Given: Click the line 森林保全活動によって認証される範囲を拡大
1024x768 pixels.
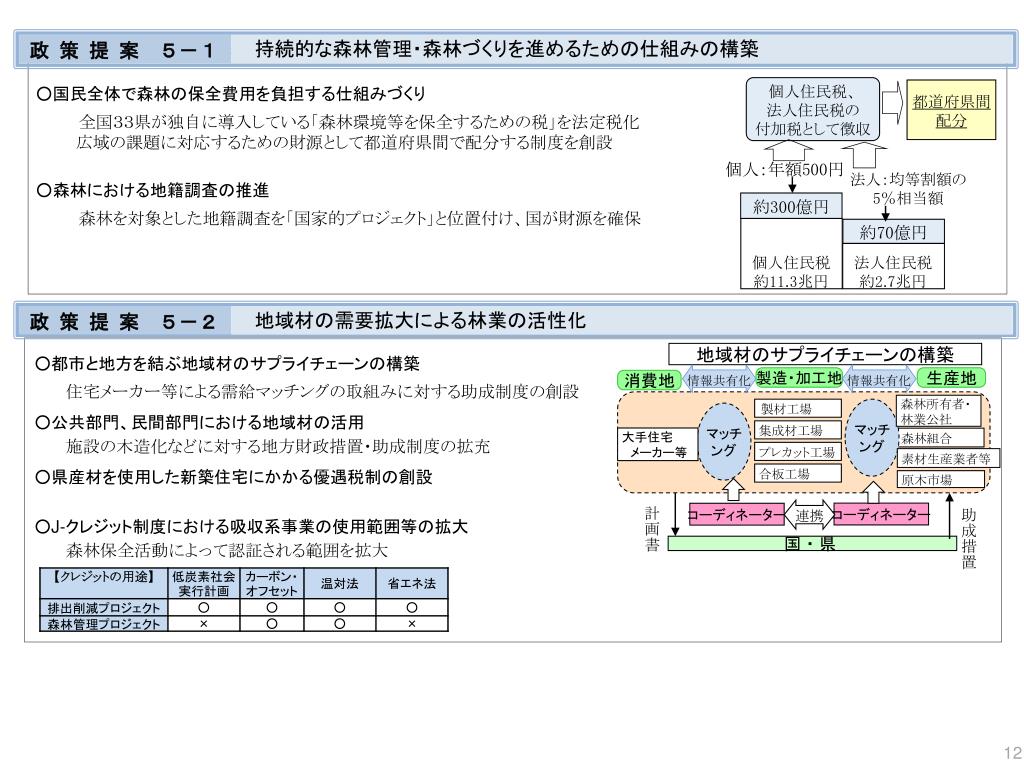Looking at the screenshot, I should point(227,550).
